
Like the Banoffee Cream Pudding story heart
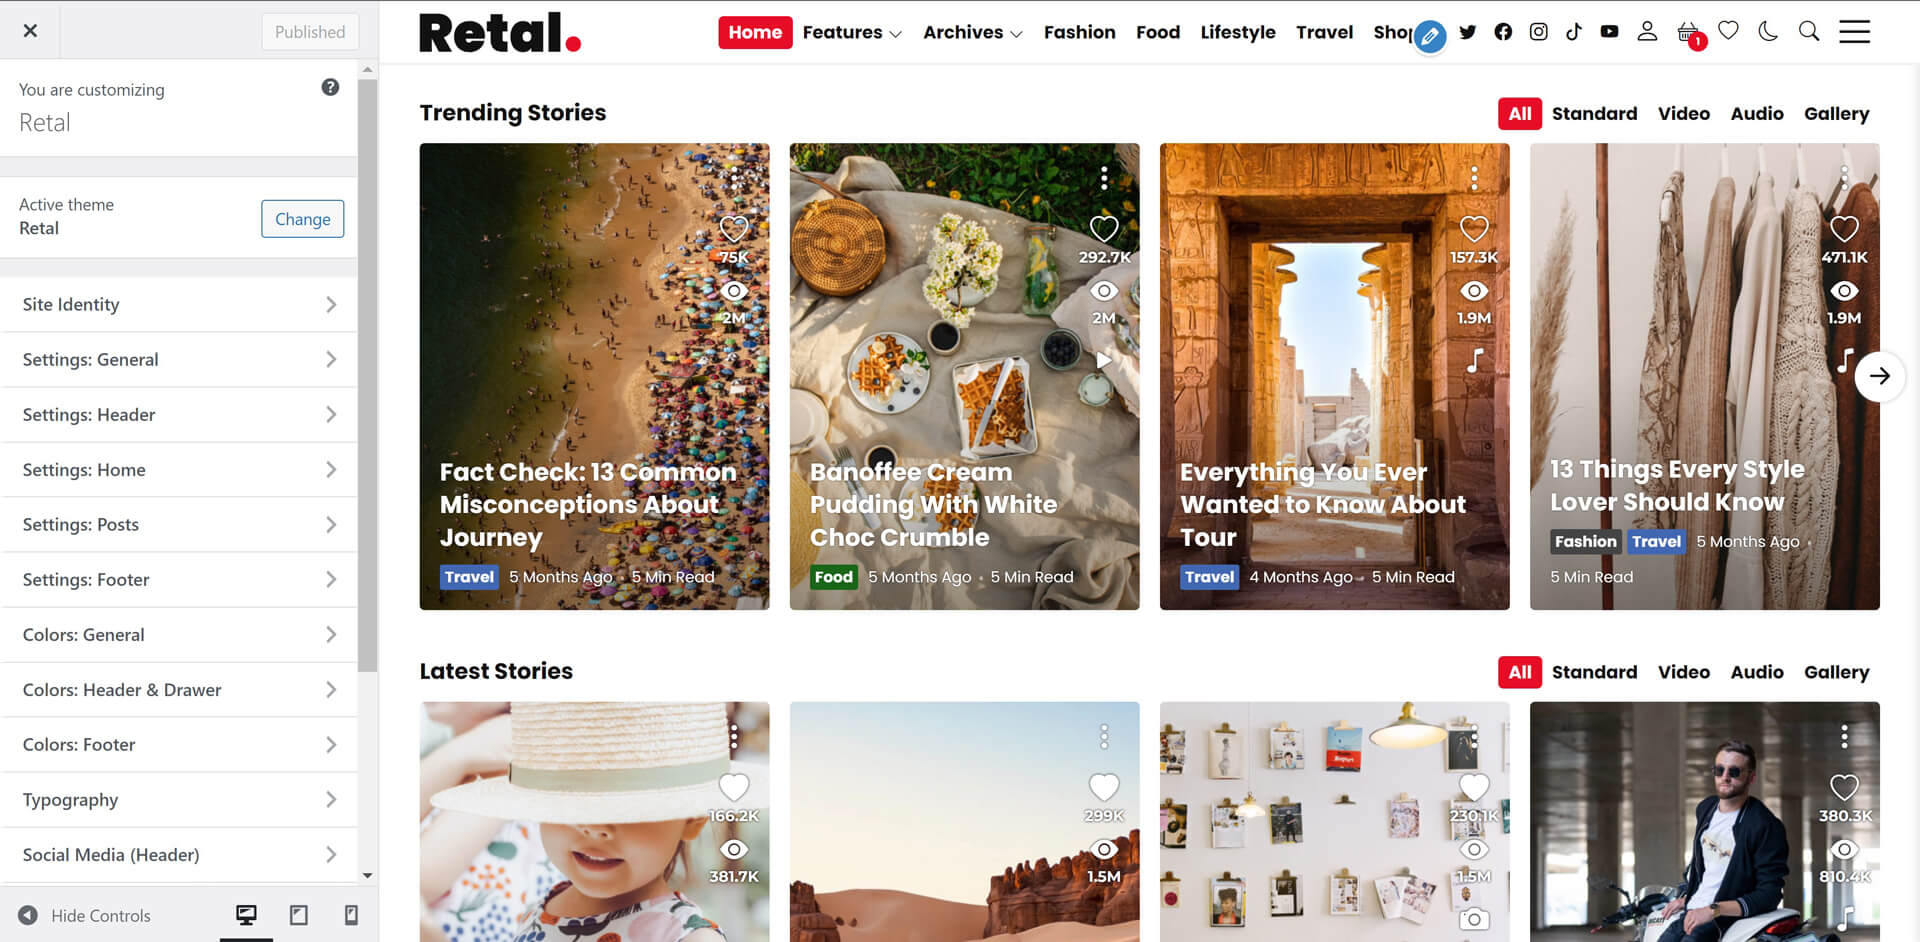tap(1104, 229)
